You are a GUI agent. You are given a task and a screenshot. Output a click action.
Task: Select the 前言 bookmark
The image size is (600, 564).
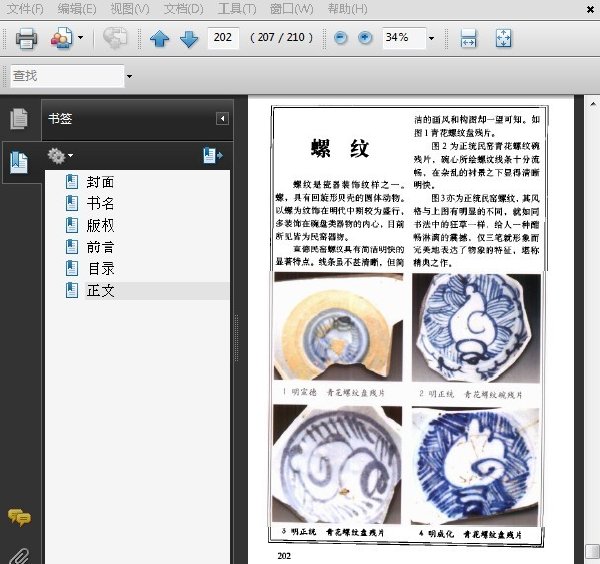pyautogui.click(x=100, y=247)
